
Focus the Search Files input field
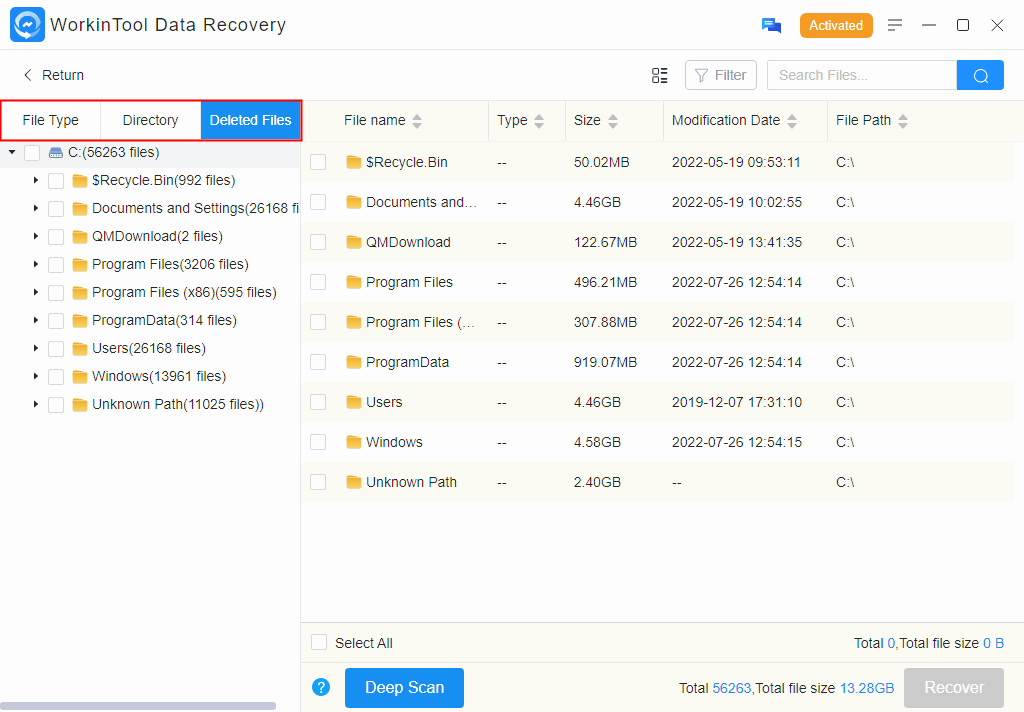860,75
